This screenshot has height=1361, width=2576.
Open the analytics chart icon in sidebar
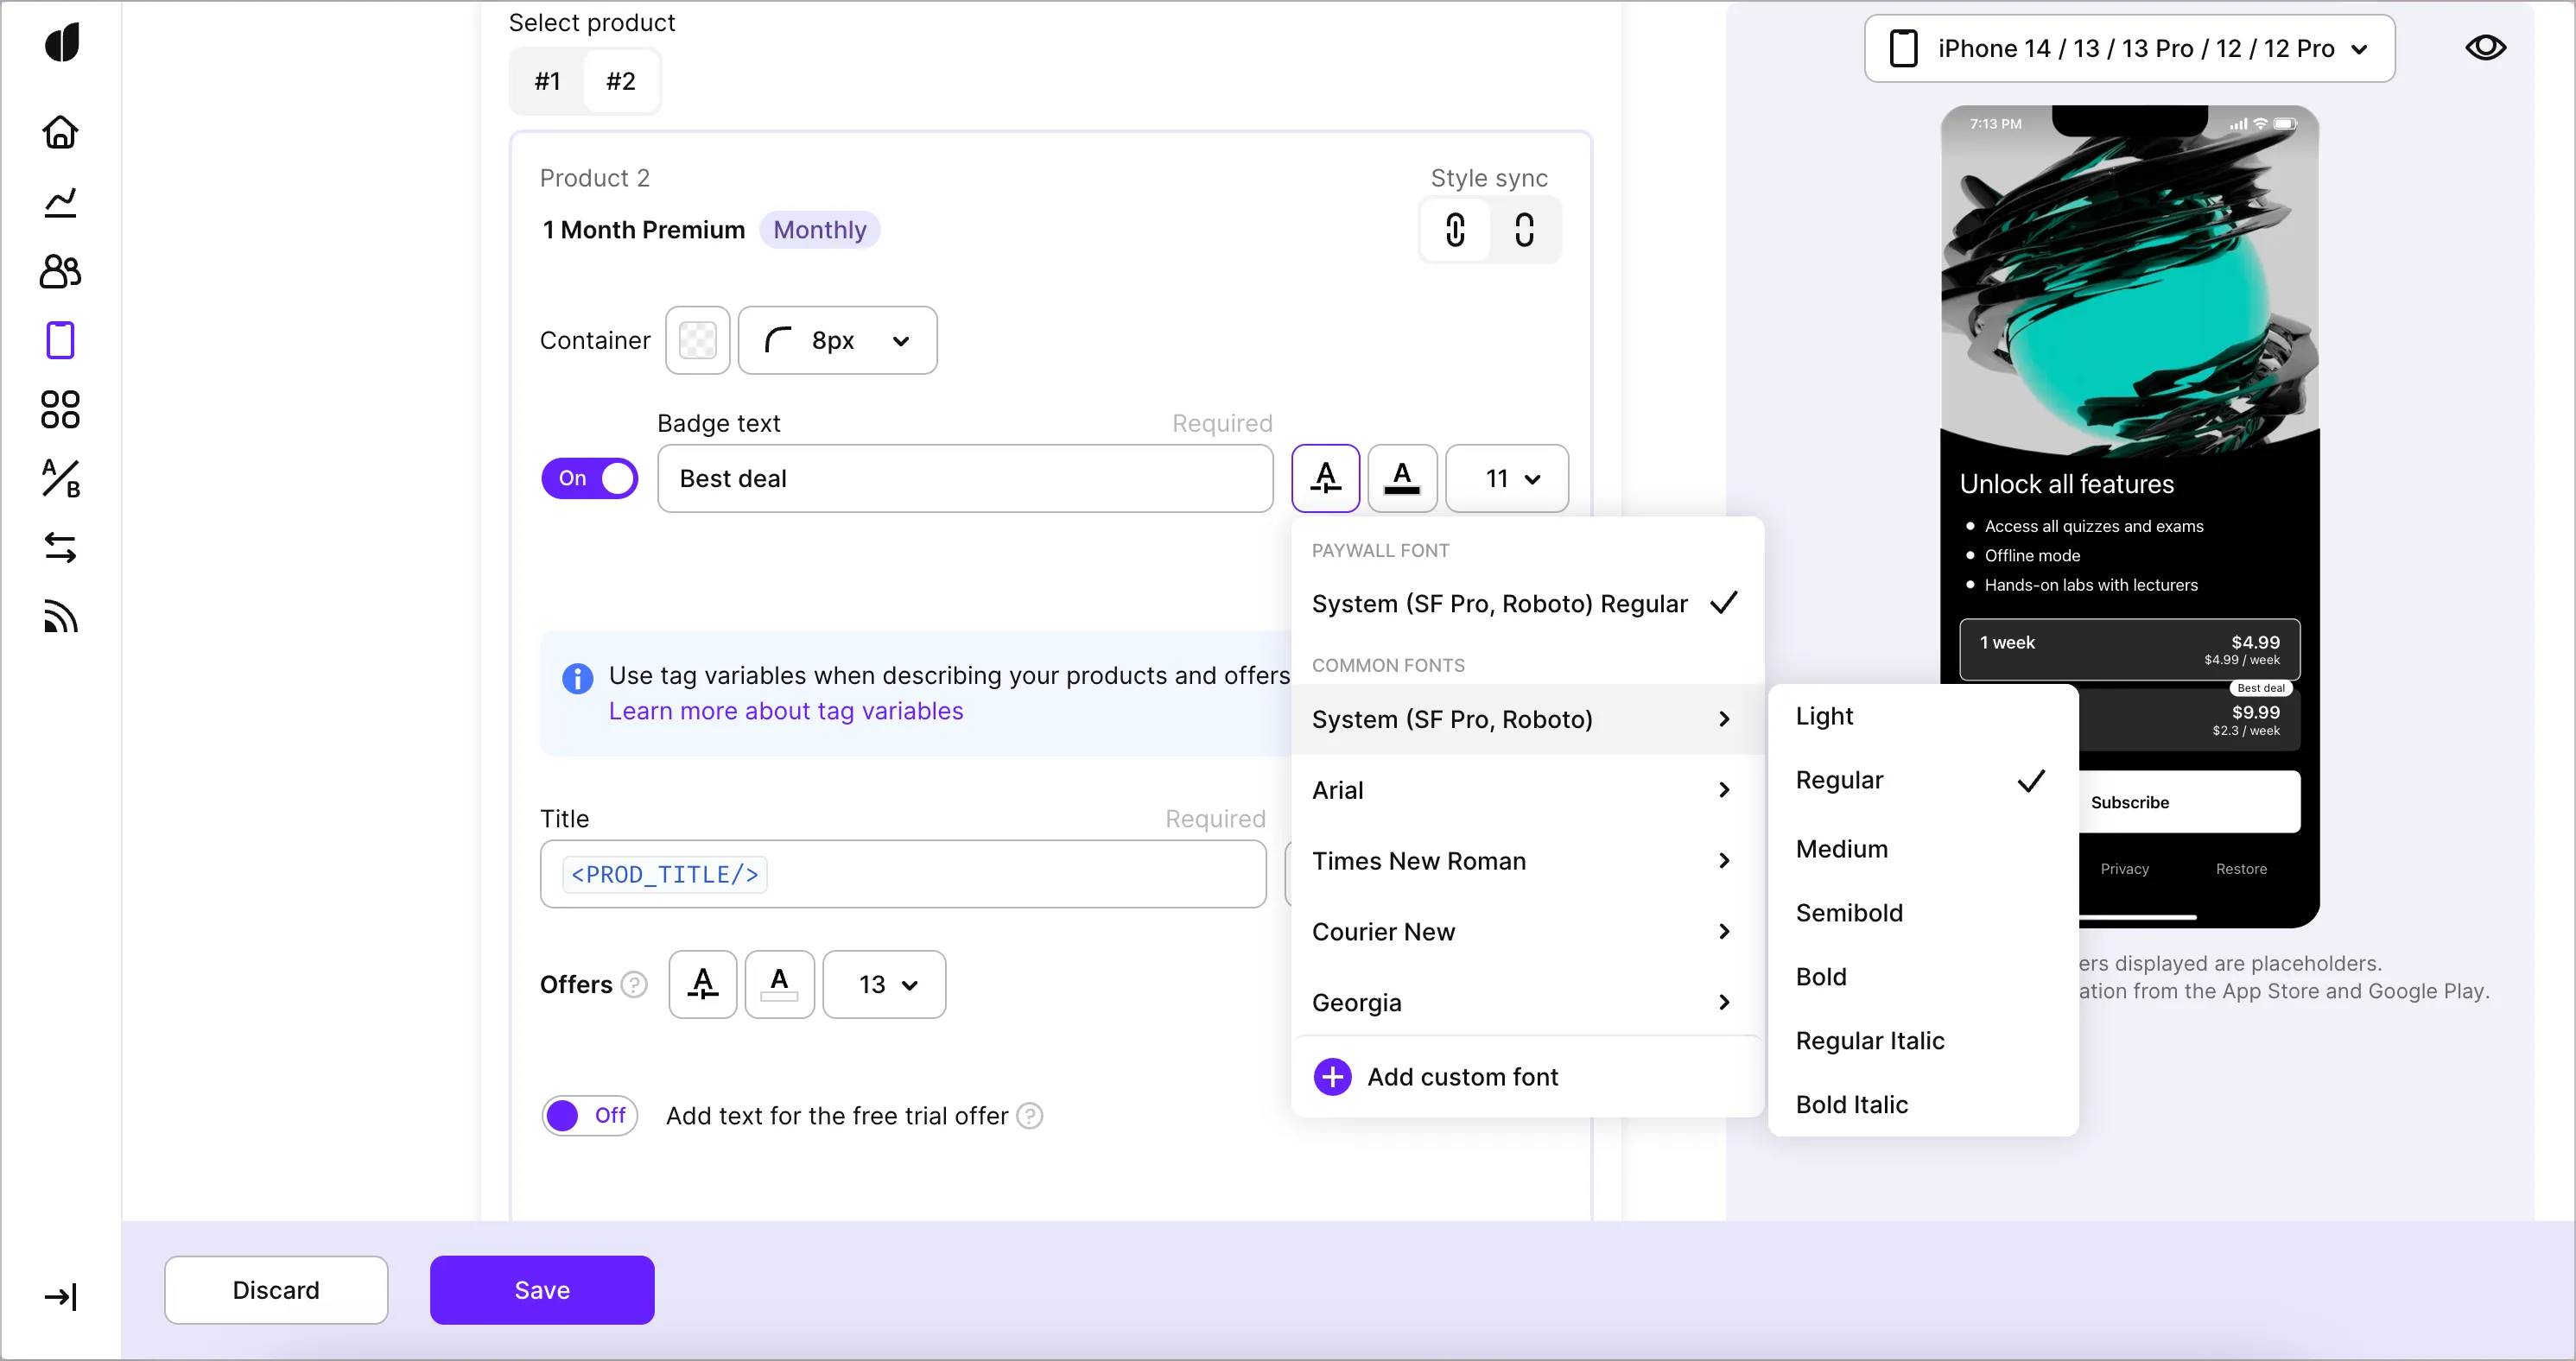click(x=60, y=203)
